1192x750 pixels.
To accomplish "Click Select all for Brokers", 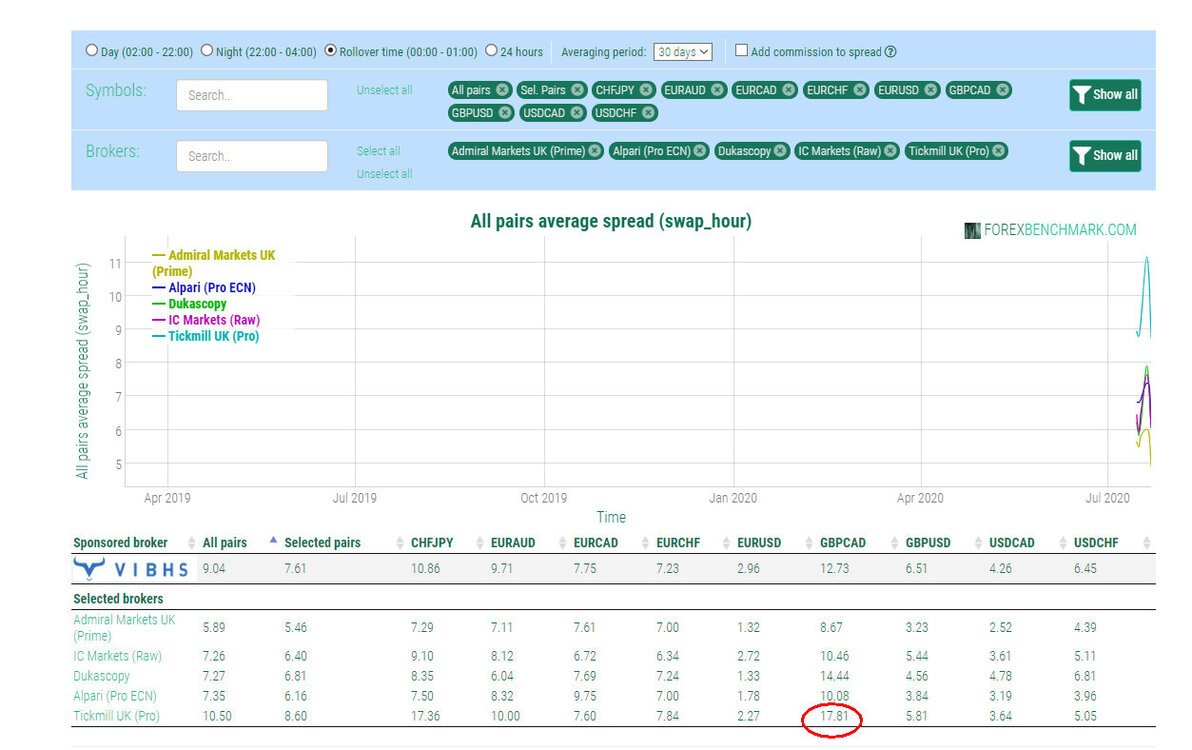I will [378, 150].
